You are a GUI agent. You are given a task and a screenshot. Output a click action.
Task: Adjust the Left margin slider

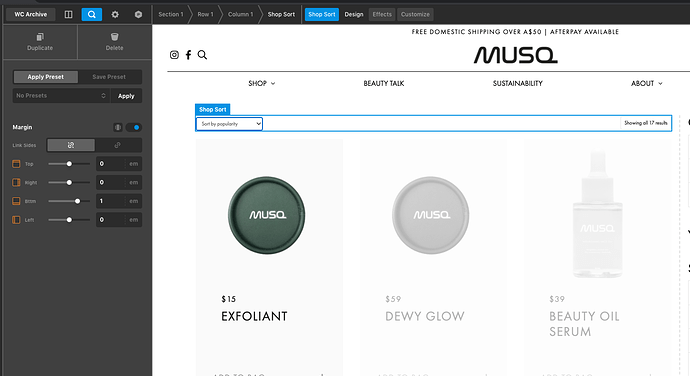[69, 219]
